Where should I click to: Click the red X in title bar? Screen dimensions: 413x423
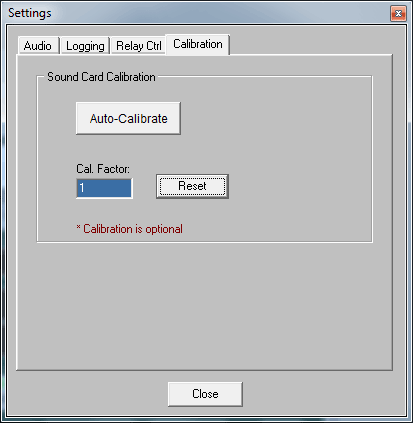tap(398, 14)
